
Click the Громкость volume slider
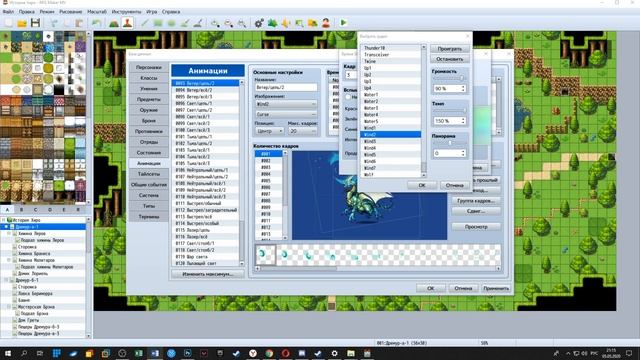pyautogui.click(x=449, y=78)
